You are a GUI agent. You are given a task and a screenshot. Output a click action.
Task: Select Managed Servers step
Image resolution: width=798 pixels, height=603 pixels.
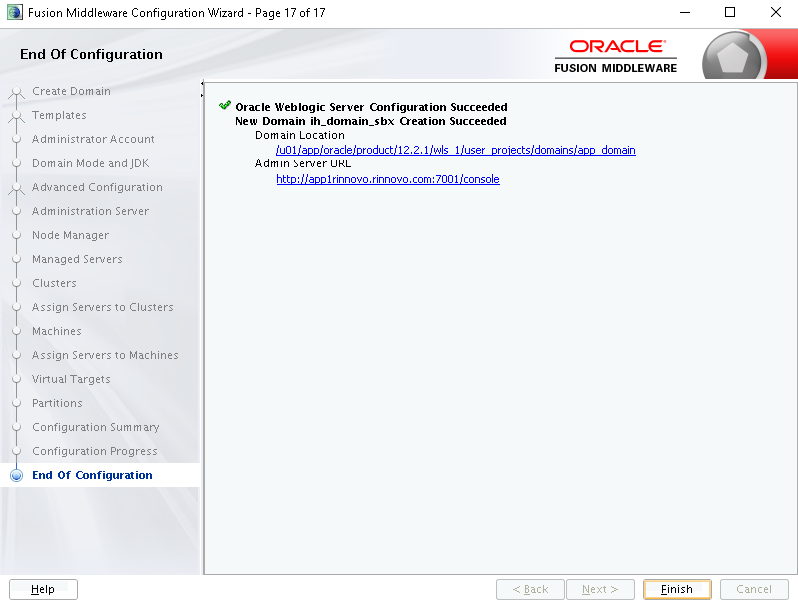[x=77, y=259]
